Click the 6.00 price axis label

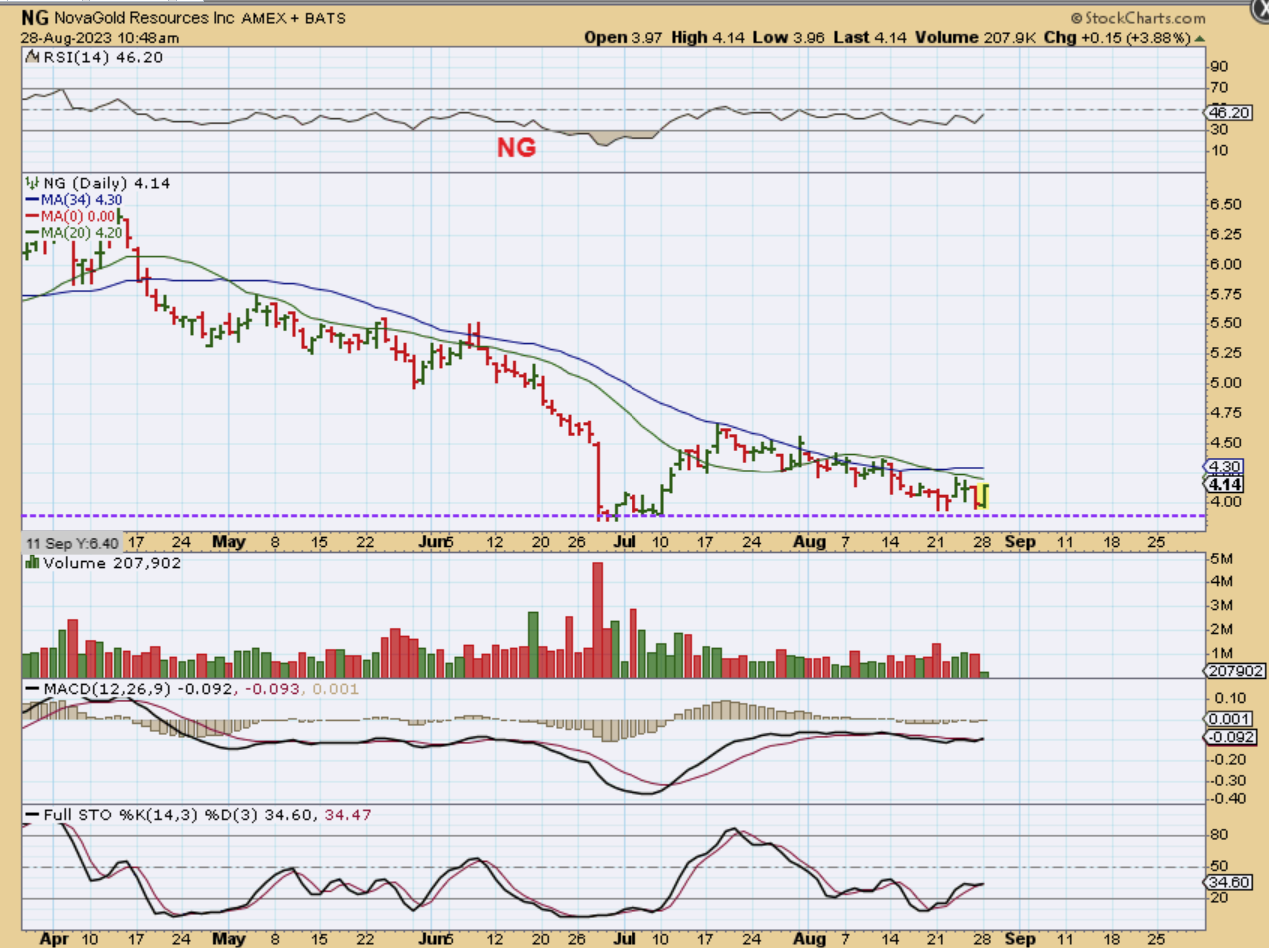[1226, 264]
